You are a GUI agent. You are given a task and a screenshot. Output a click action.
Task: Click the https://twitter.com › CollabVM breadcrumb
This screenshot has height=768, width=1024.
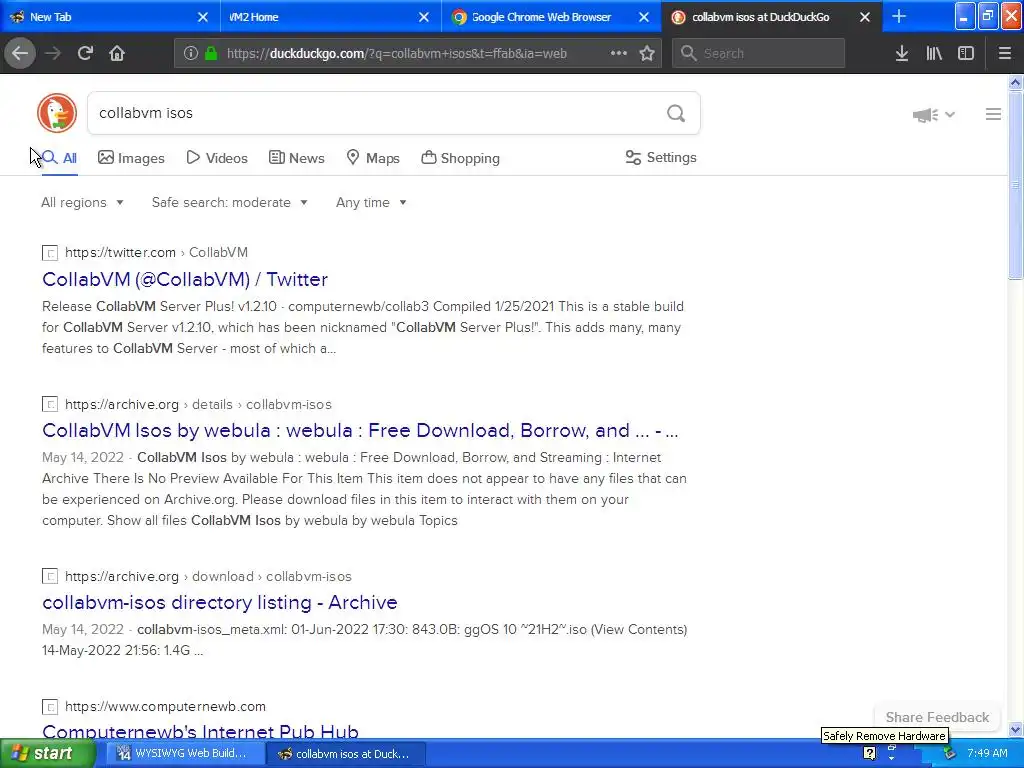click(156, 252)
